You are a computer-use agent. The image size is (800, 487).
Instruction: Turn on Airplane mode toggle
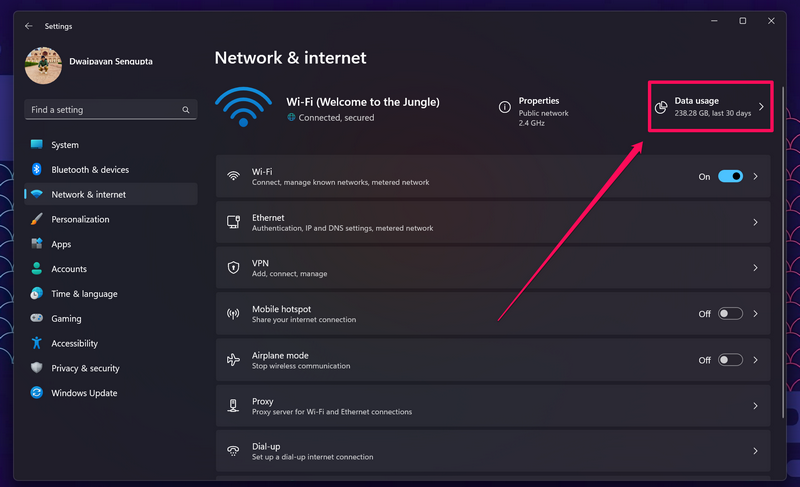(730, 360)
